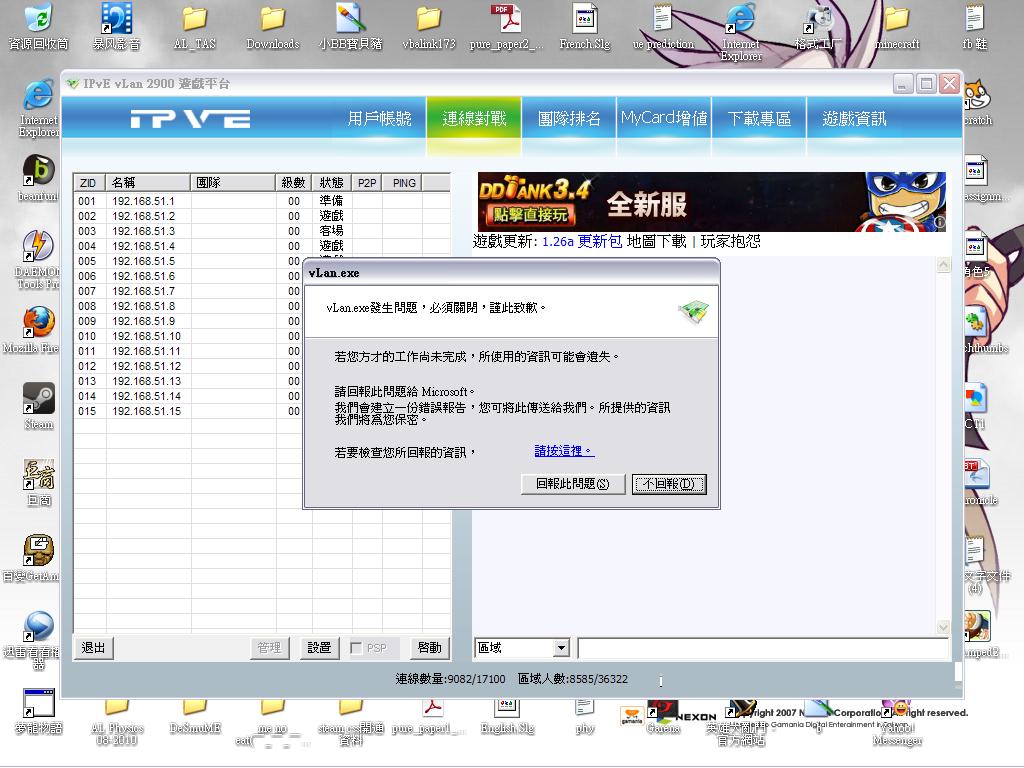Open the 下載專區 tab
This screenshot has width=1024, height=768.
759,119
